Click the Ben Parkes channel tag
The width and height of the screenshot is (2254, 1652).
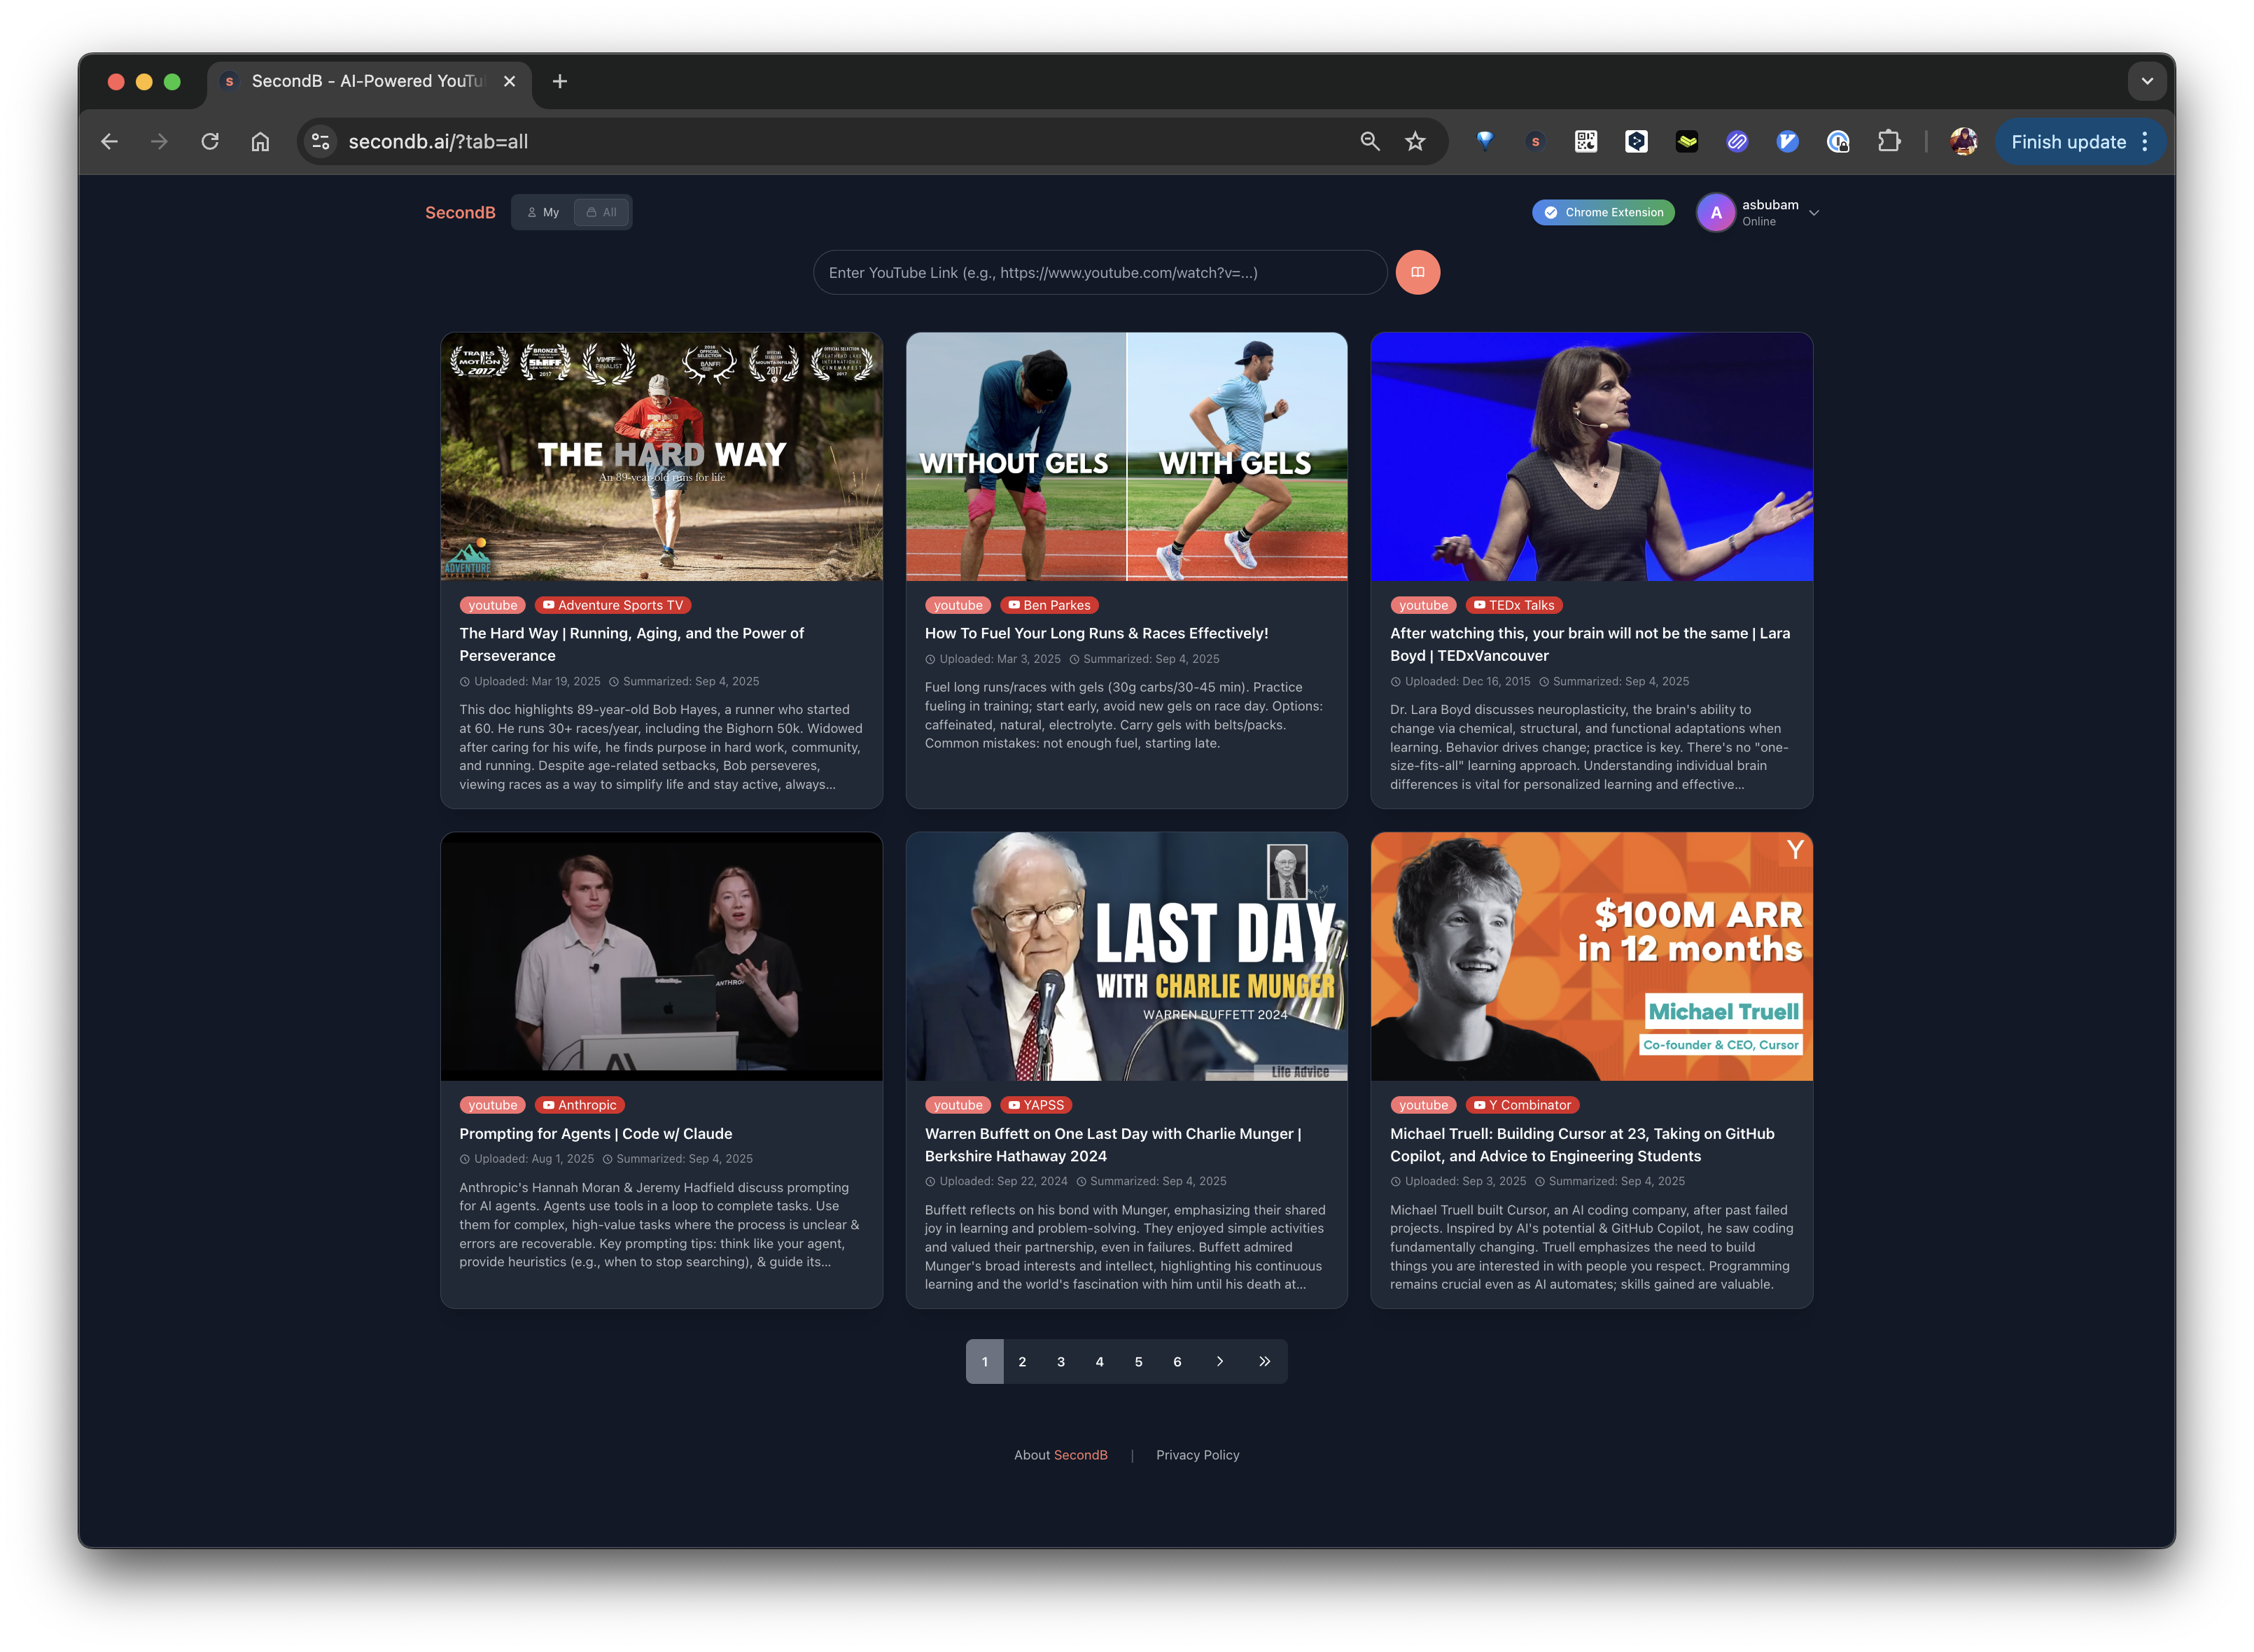pyautogui.click(x=1049, y=605)
